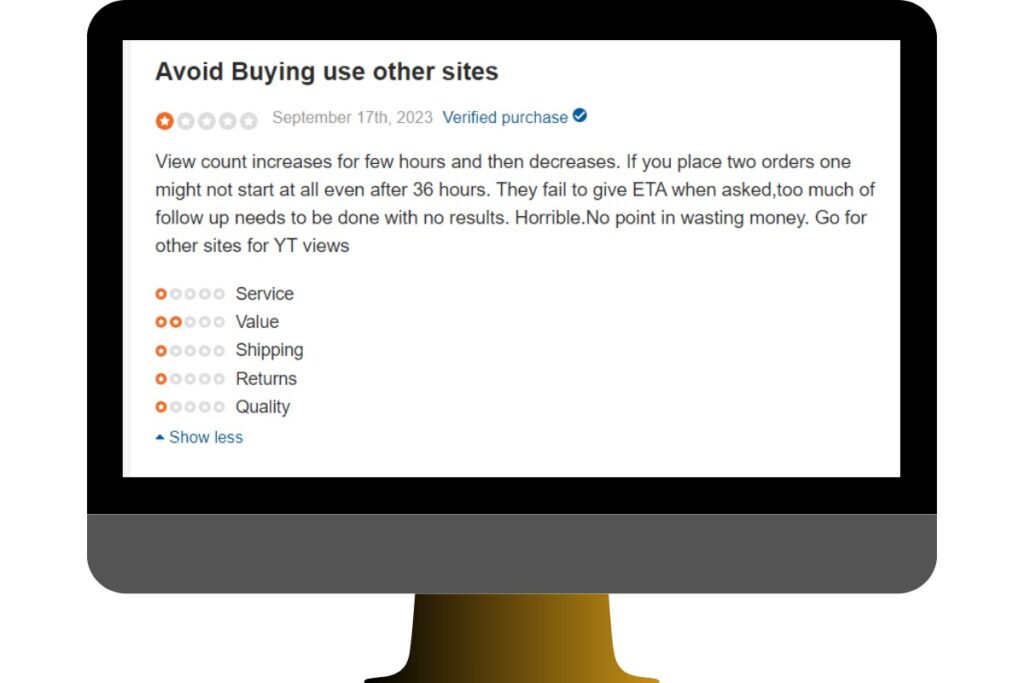Click the fourth gray overall rating star
1024x683 pixels.
click(227, 121)
